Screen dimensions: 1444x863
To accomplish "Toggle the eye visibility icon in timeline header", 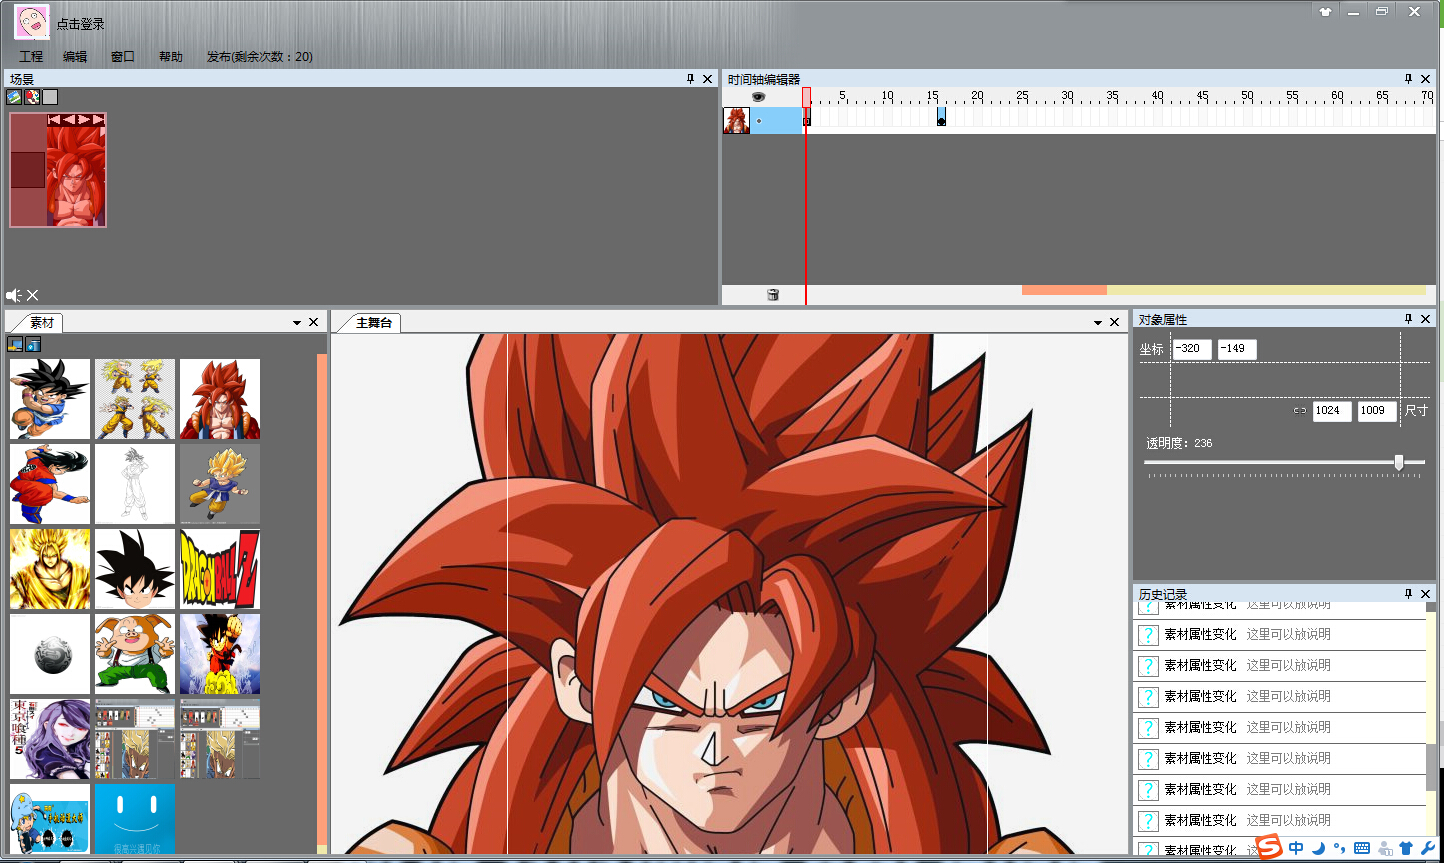I will (758, 97).
